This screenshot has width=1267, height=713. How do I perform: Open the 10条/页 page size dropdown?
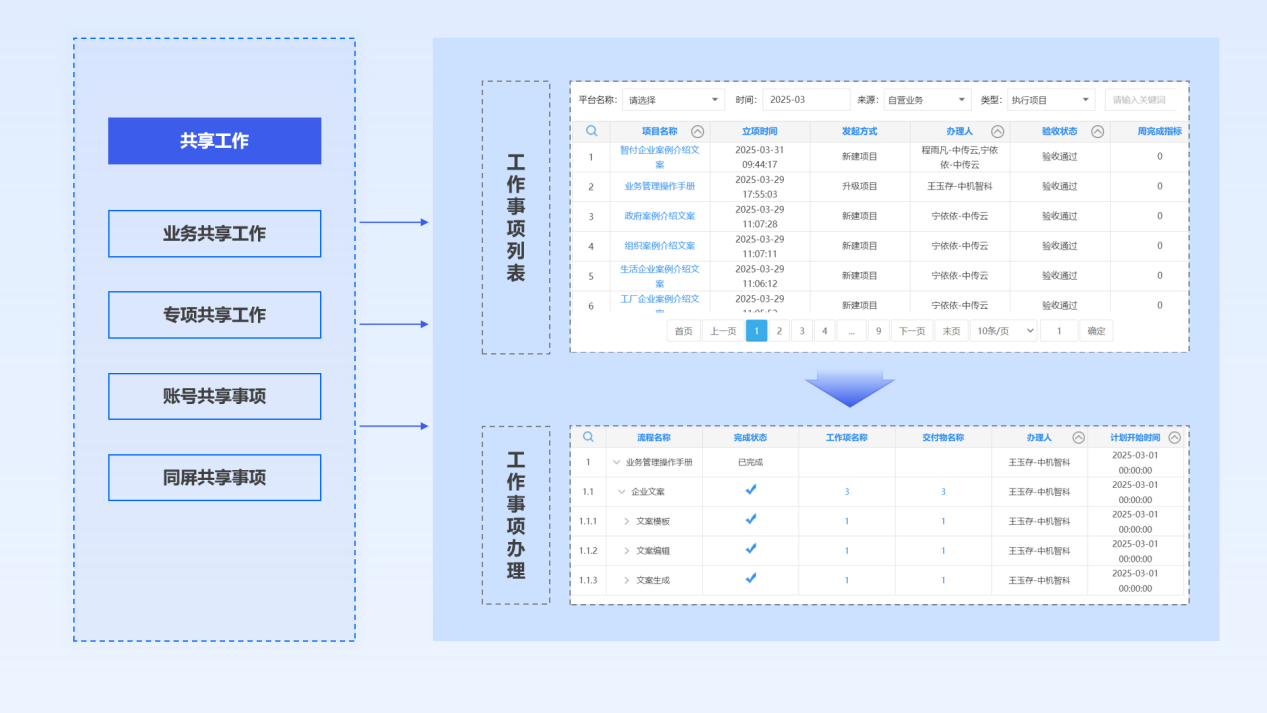pyautogui.click(x=1003, y=331)
